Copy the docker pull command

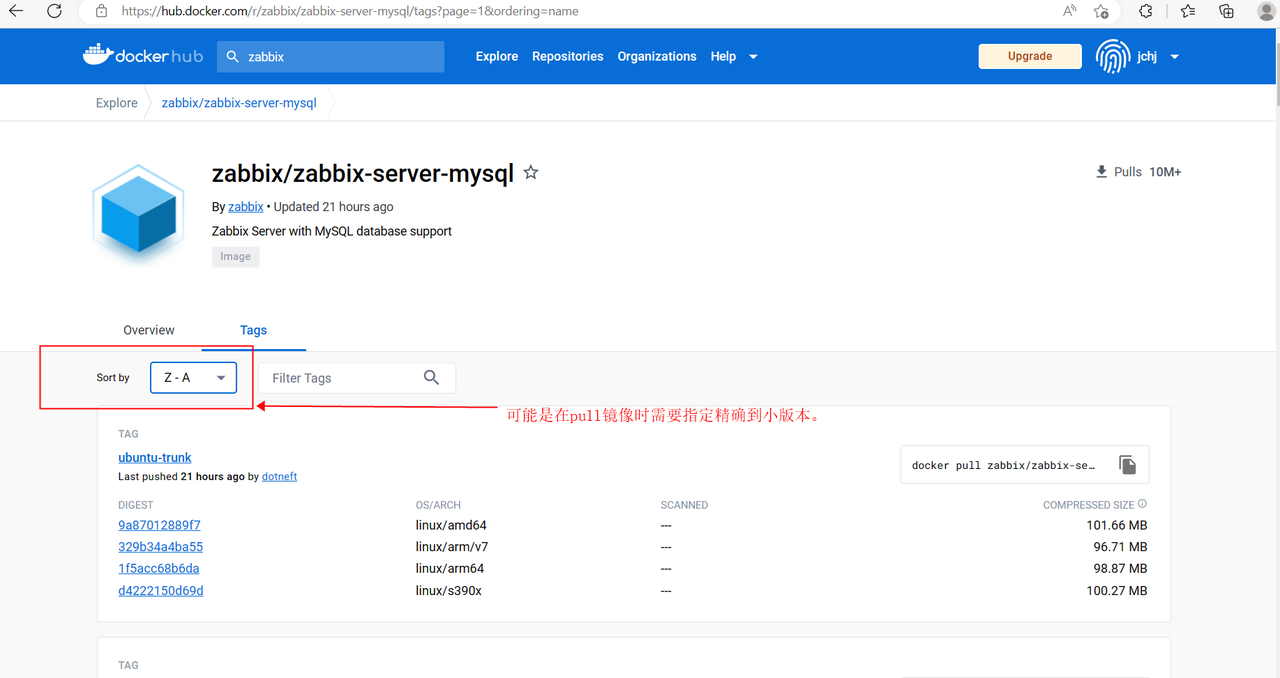point(1127,465)
